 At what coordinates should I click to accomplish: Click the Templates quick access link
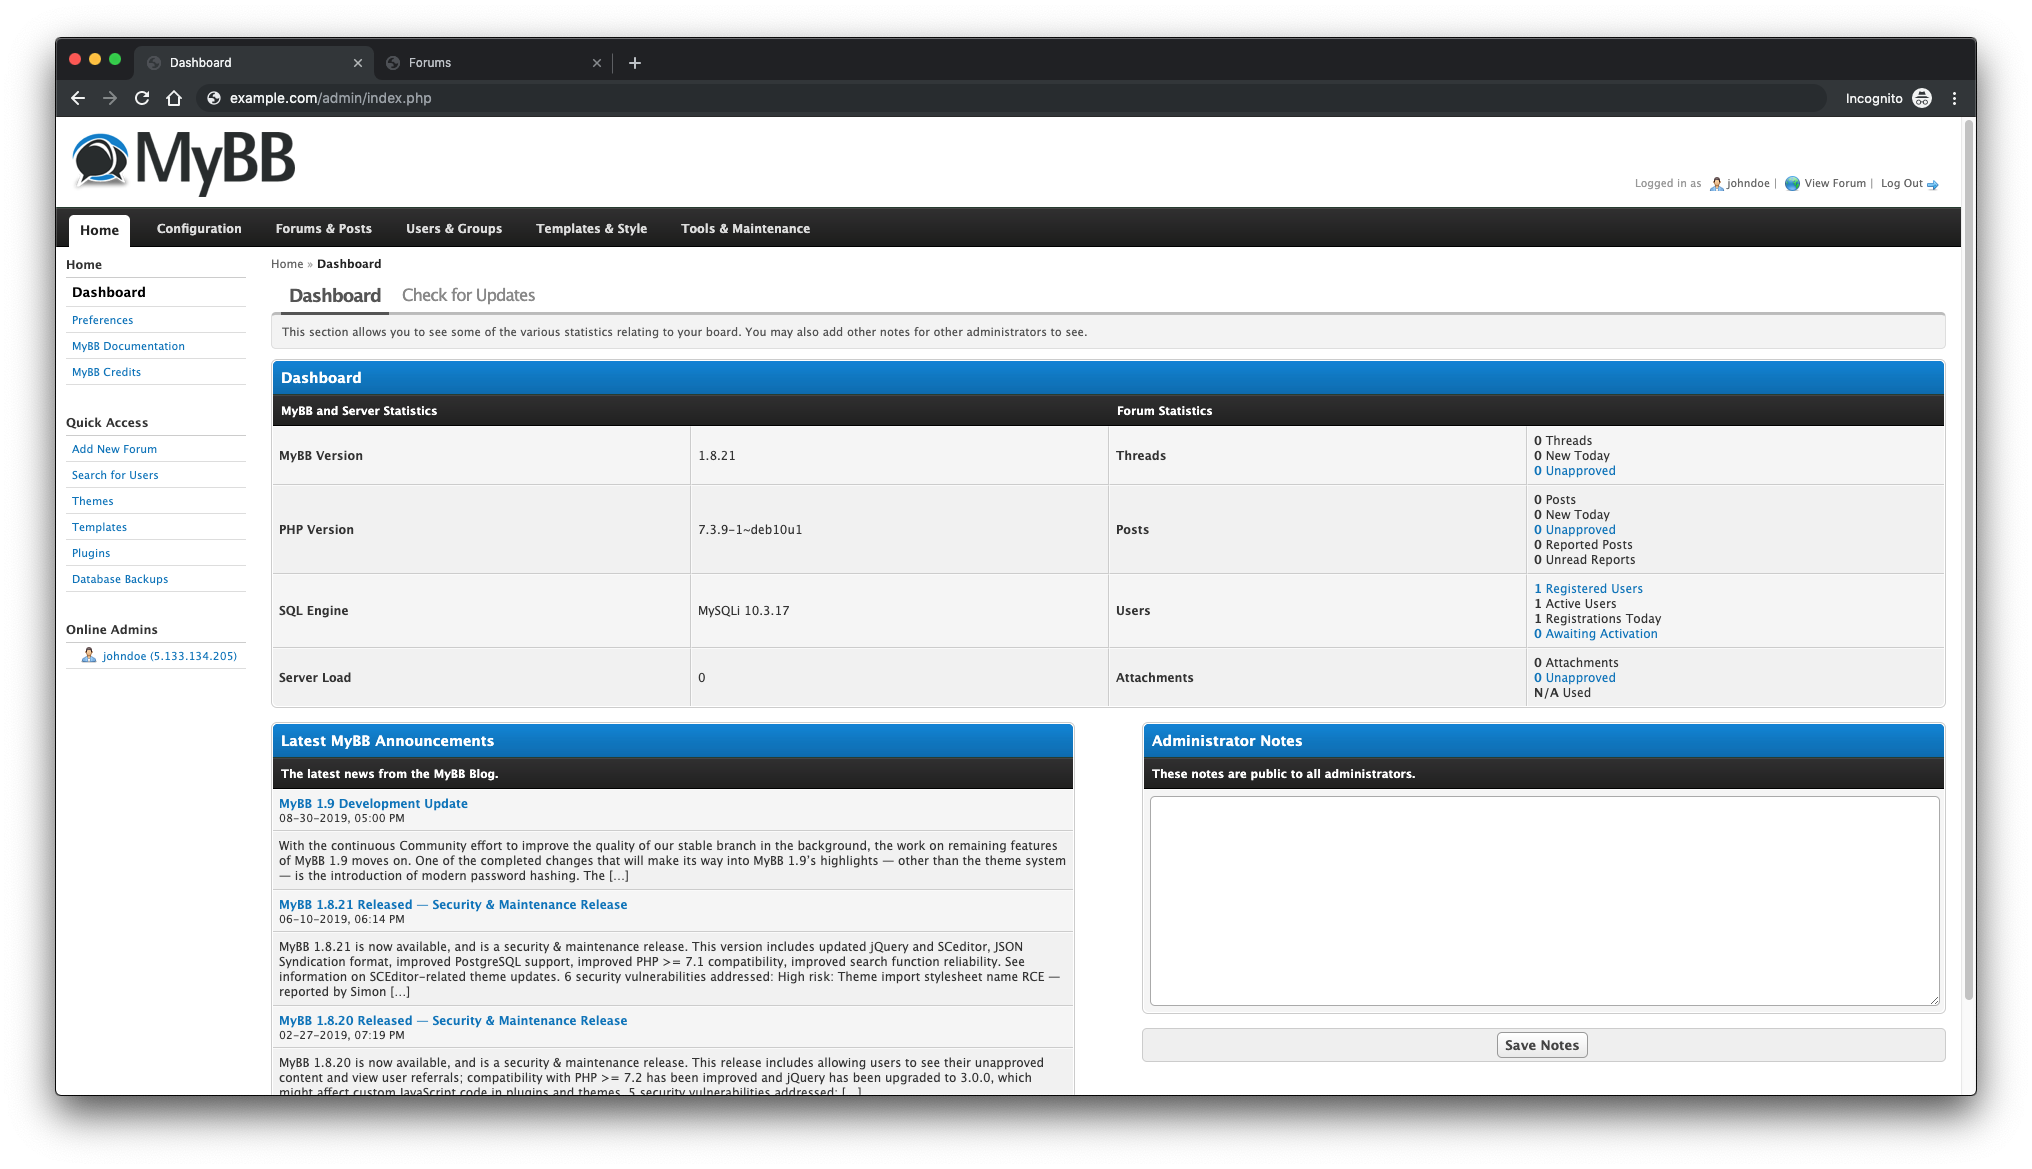click(99, 526)
